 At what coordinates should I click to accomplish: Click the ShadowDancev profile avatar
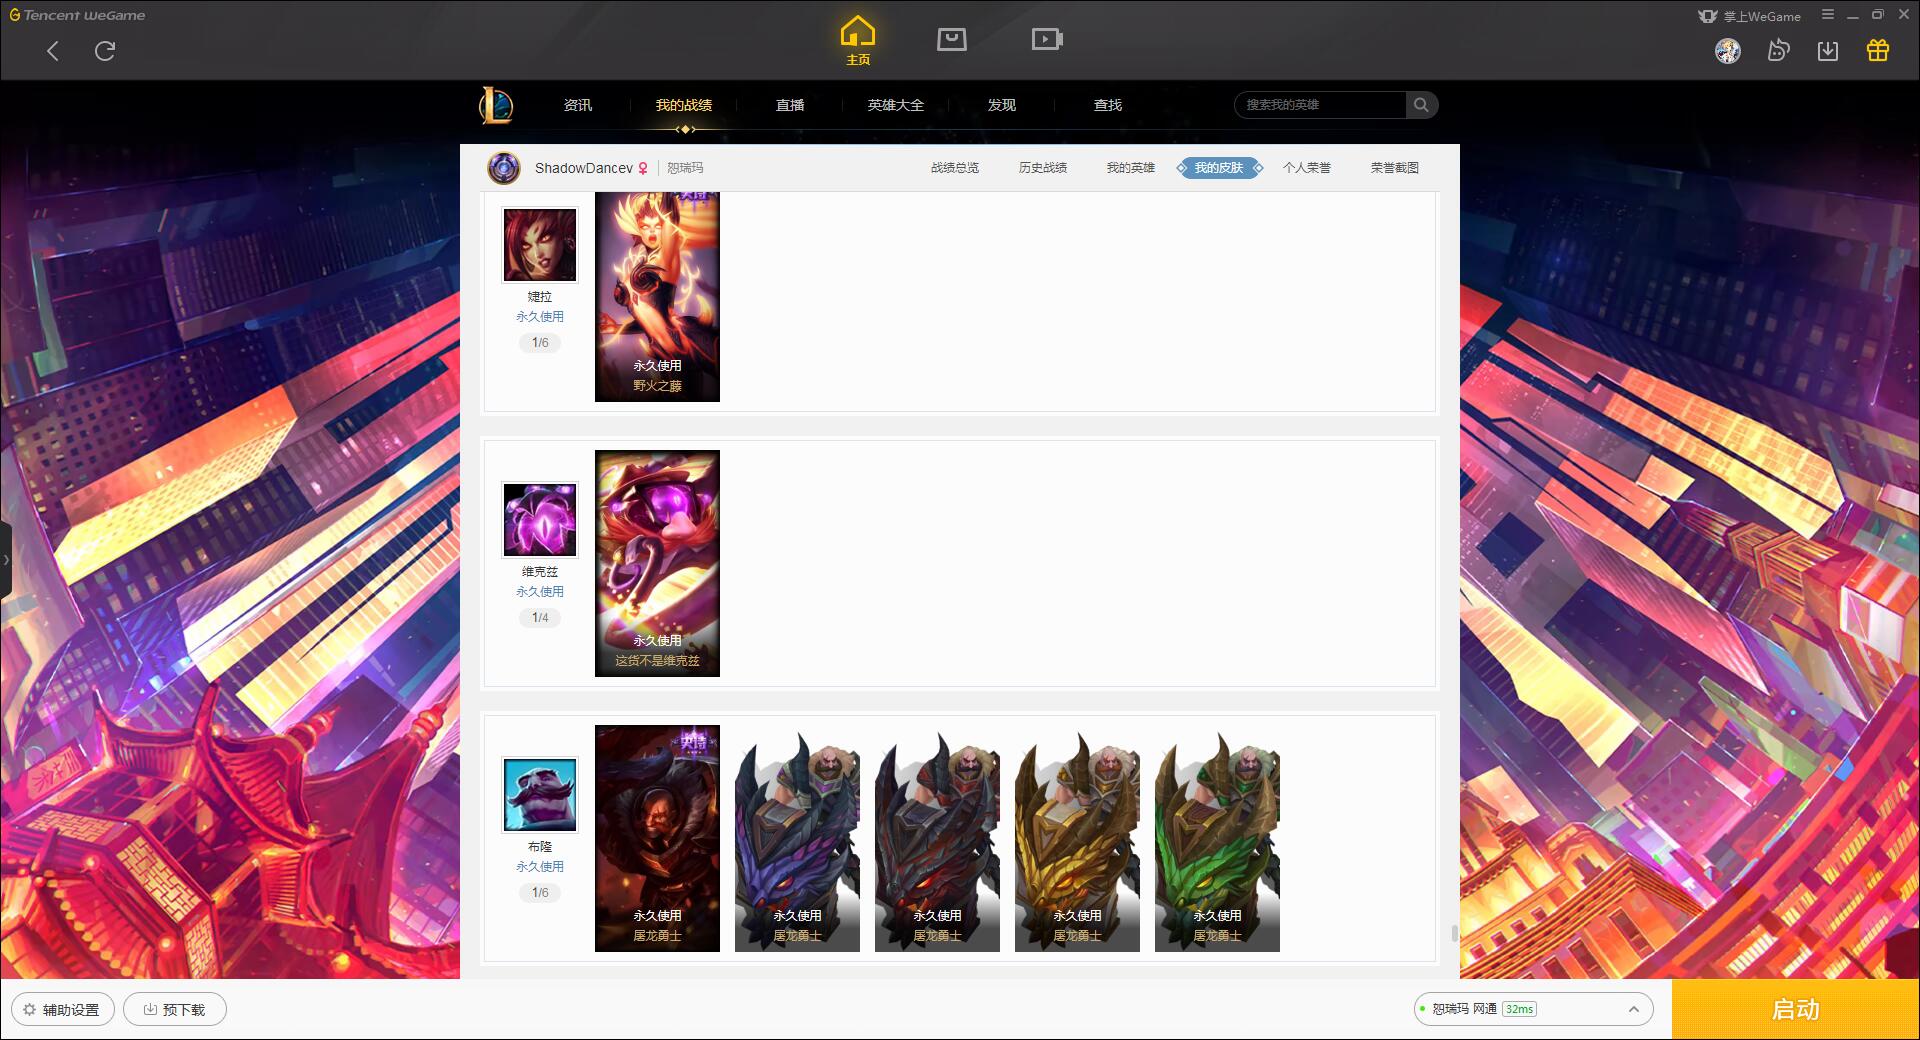tap(504, 168)
